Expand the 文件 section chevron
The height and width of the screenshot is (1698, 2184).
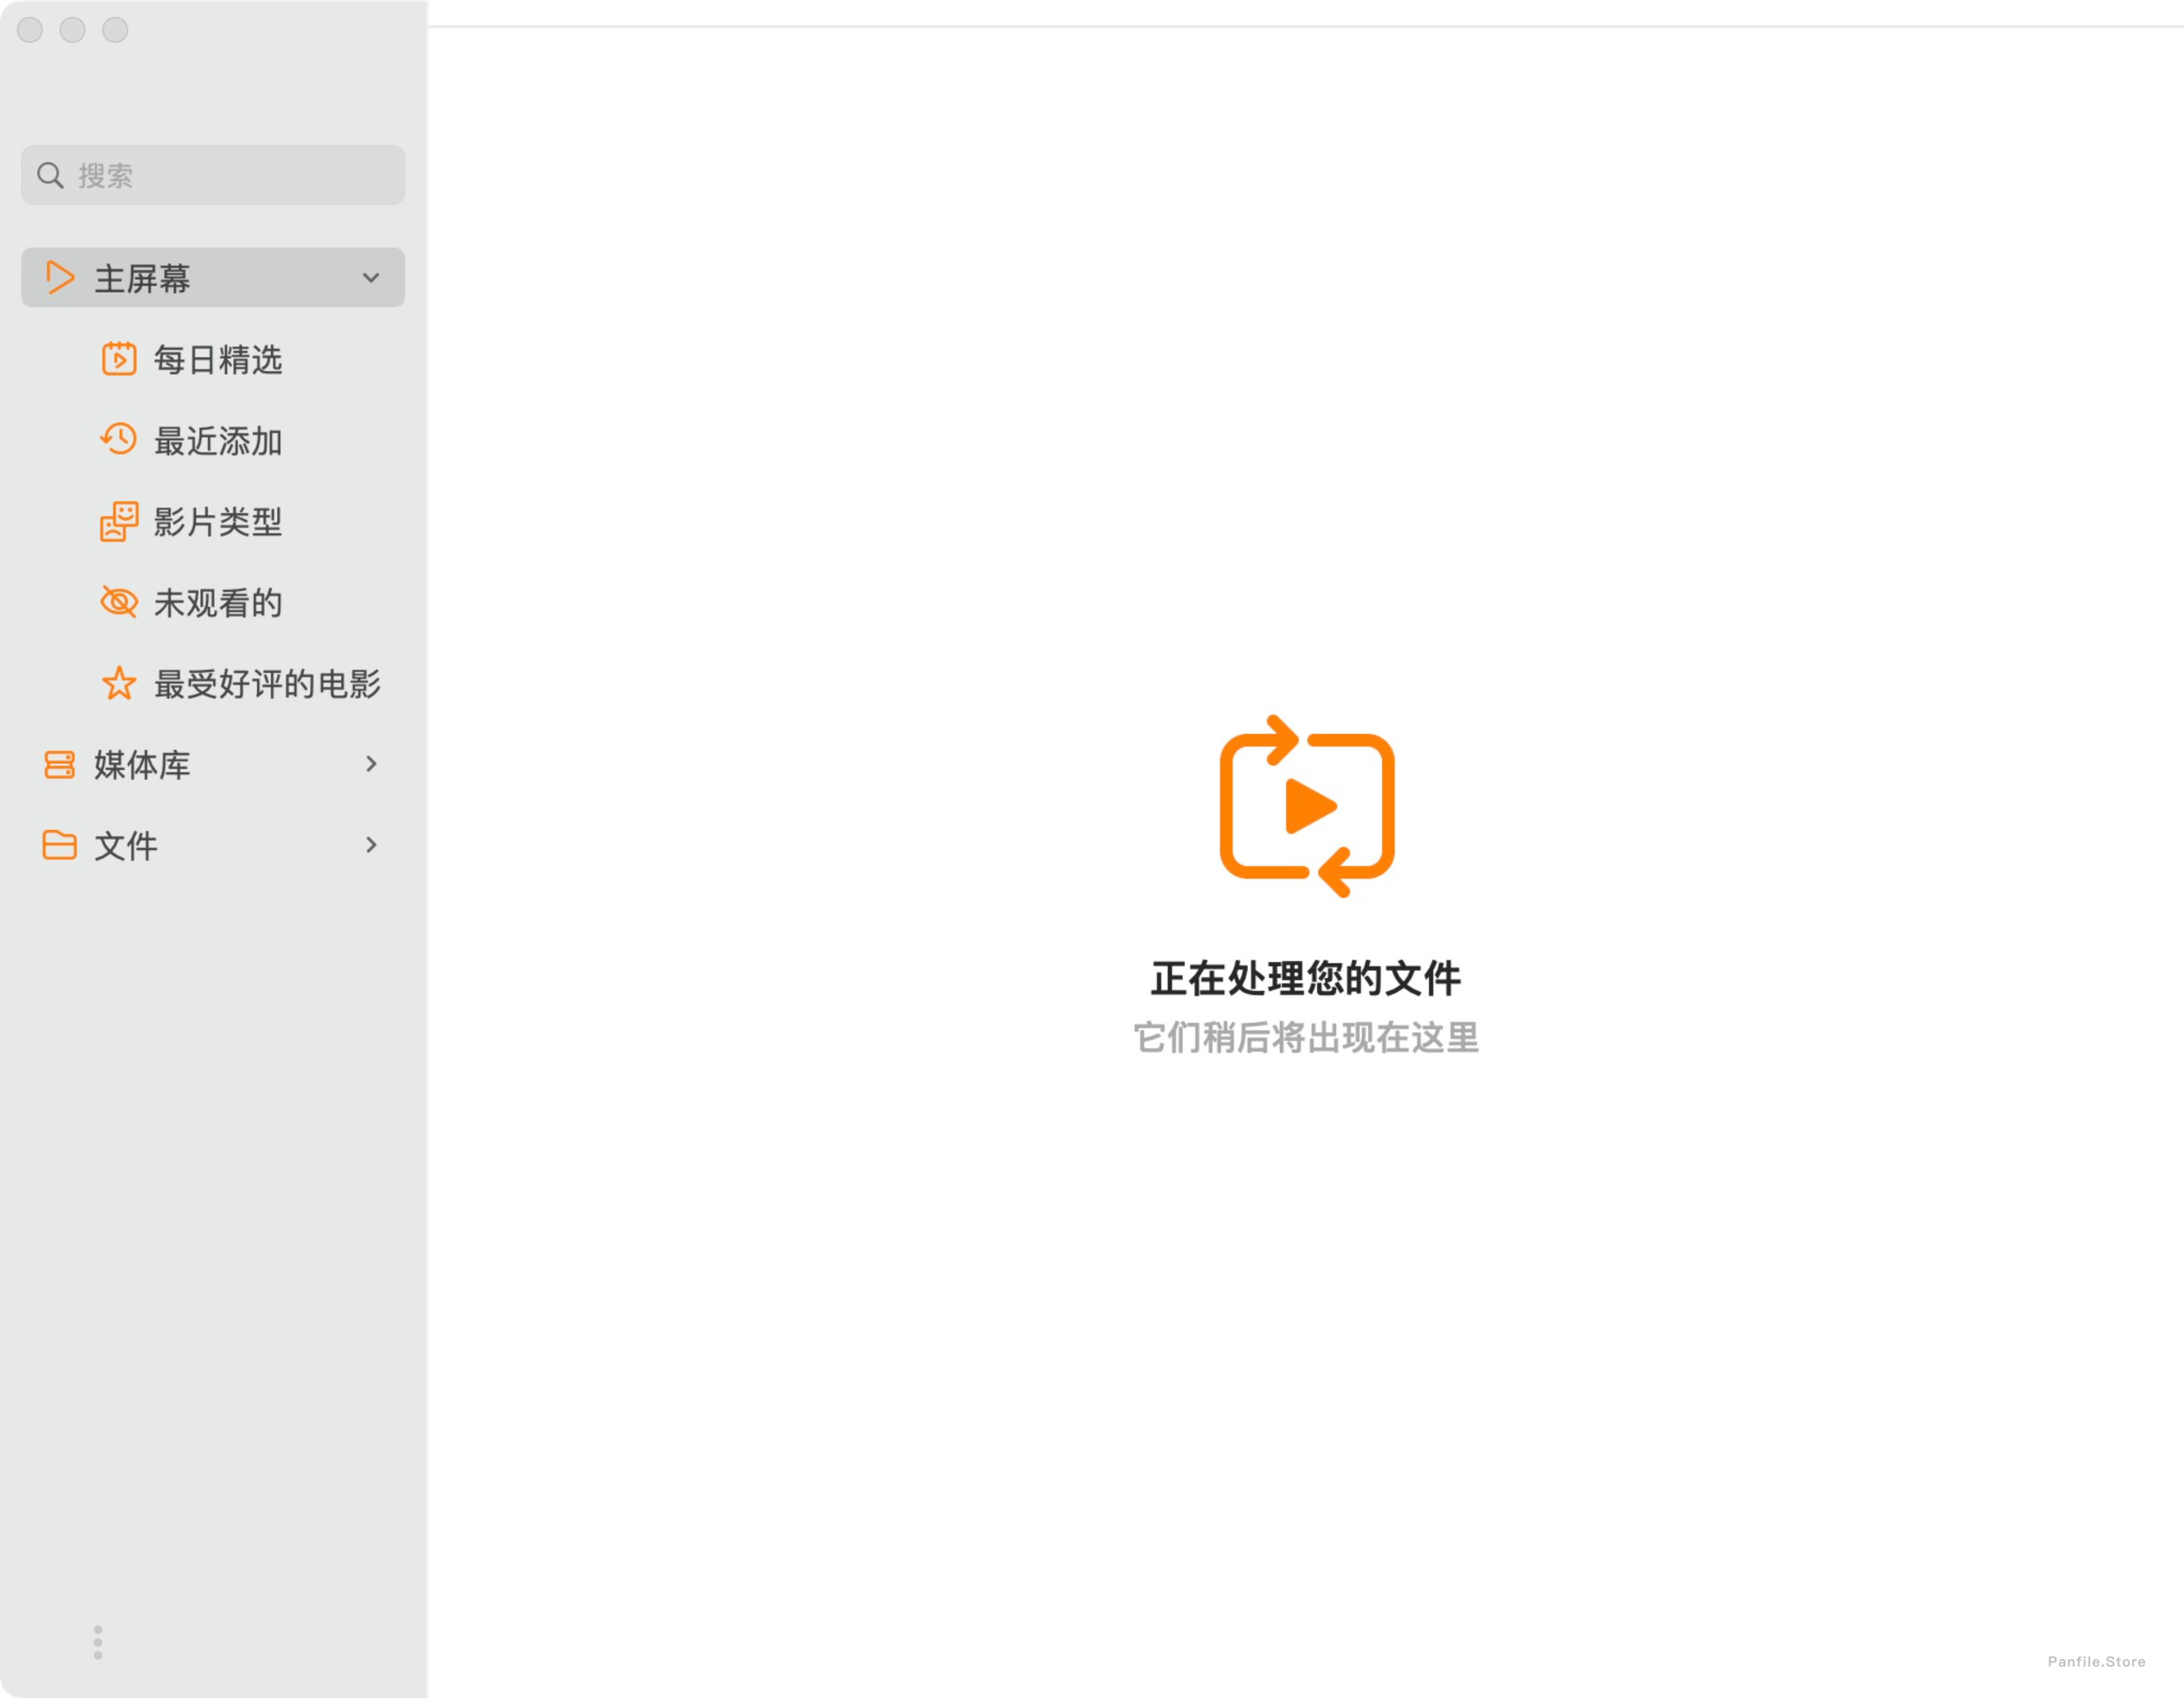(x=371, y=845)
